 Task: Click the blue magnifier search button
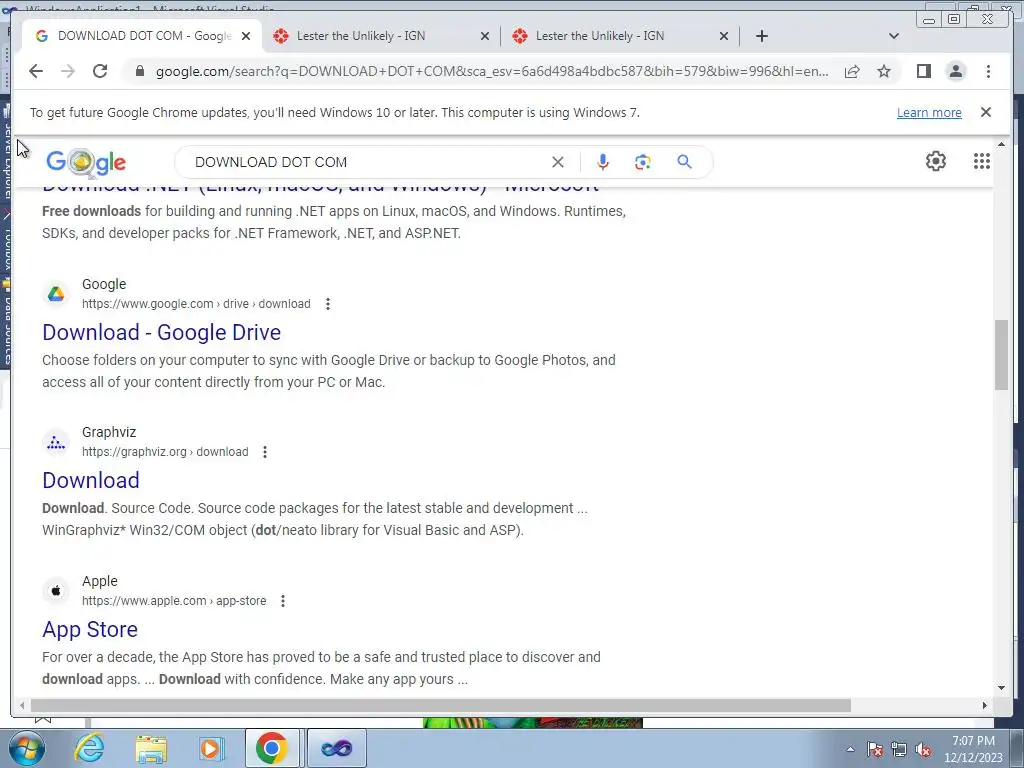tap(684, 161)
